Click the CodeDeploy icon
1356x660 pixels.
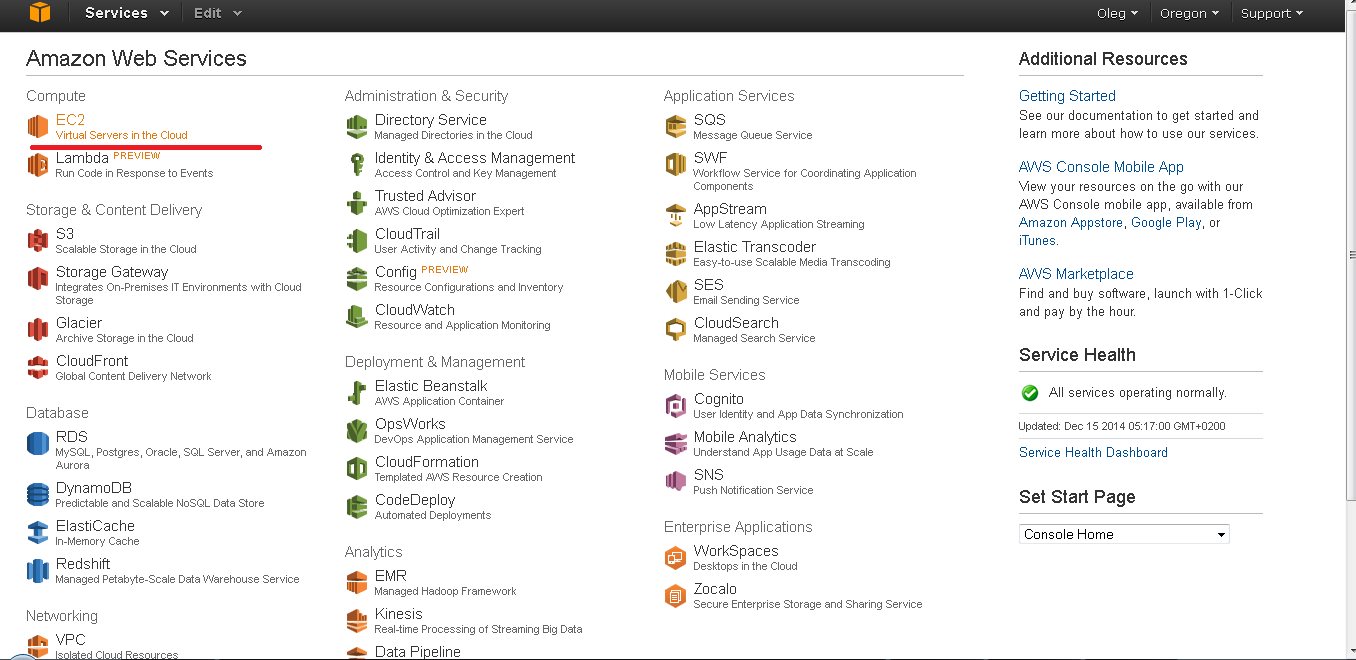pos(356,507)
